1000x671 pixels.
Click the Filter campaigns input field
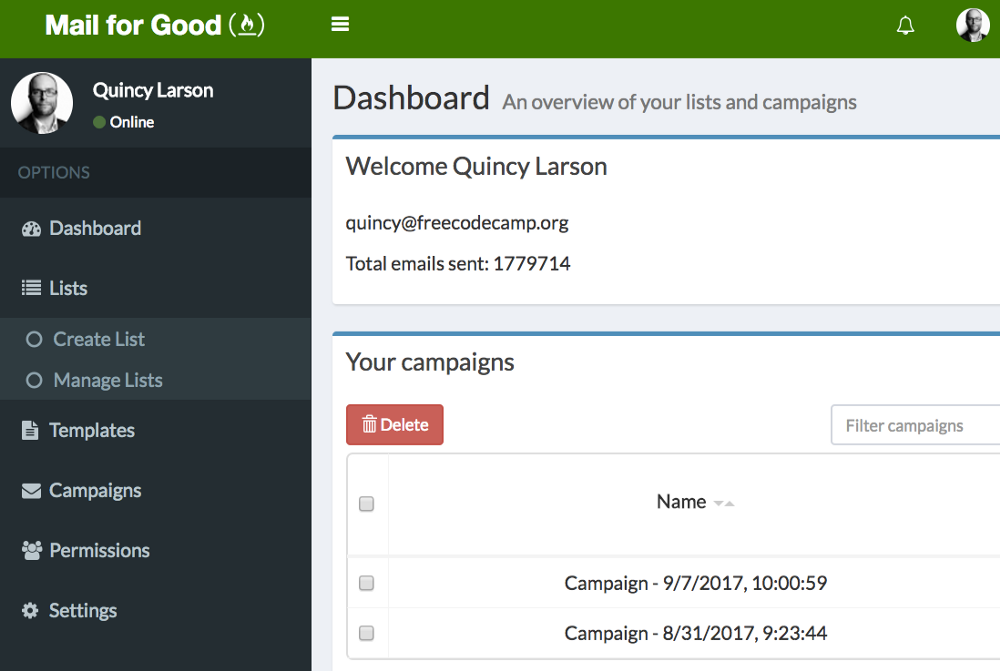coord(915,426)
